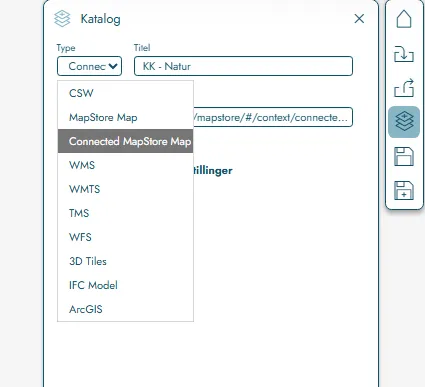Open the Type dropdown showing Connec
This screenshot has height=387, width=425.
point(89,66)
